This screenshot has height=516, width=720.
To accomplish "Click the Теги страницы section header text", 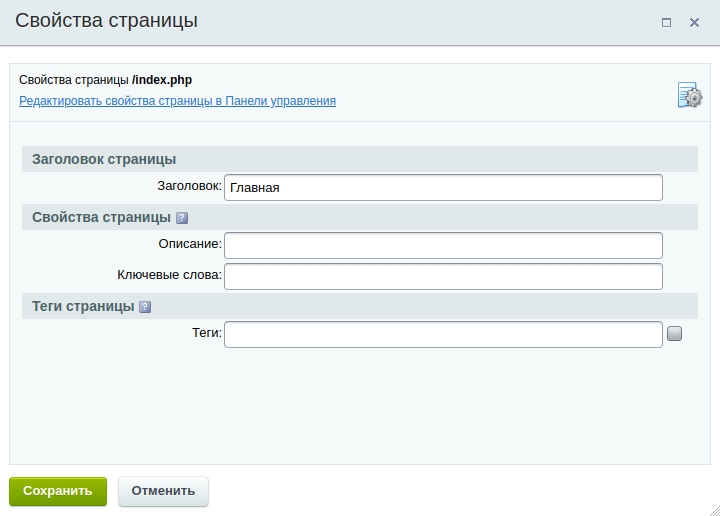I will 83,306.
